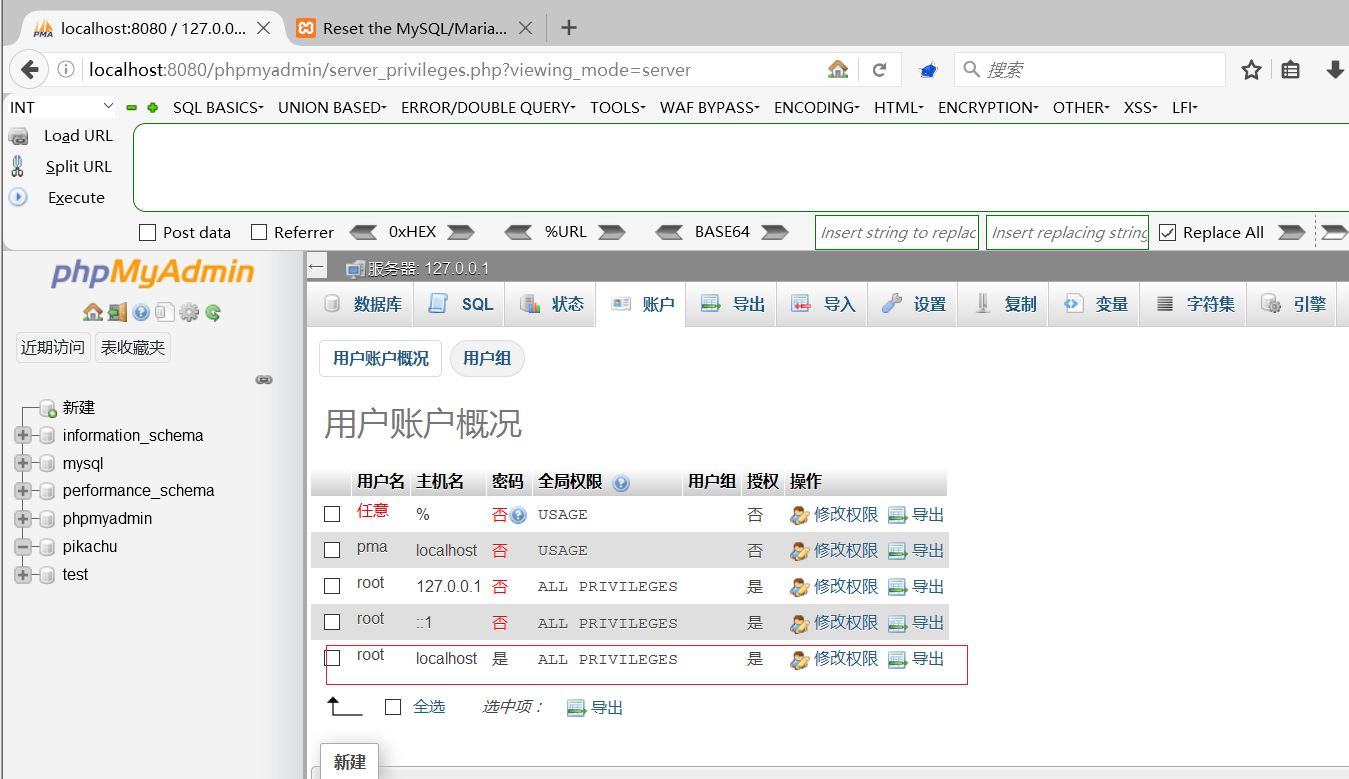This screenshot has height=779, width=1349.
Task: Click browser reload page icon
Action: [x=880, y=70]
